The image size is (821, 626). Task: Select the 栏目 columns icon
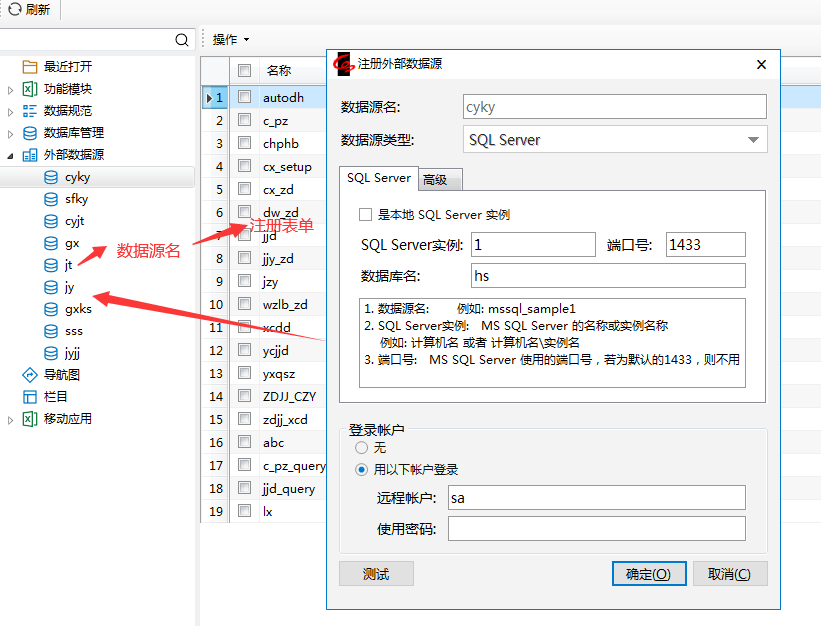[30, 397]
